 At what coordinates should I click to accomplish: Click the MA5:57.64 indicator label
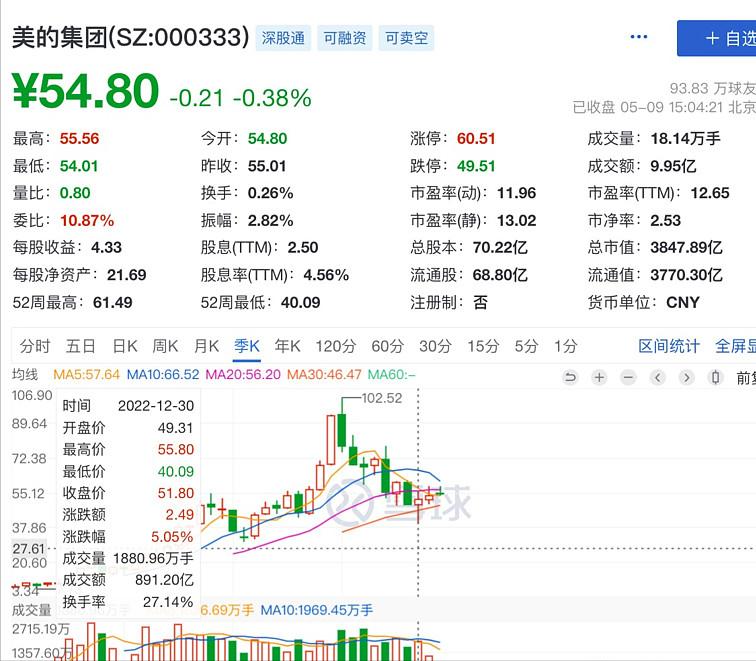click(86, 375)
